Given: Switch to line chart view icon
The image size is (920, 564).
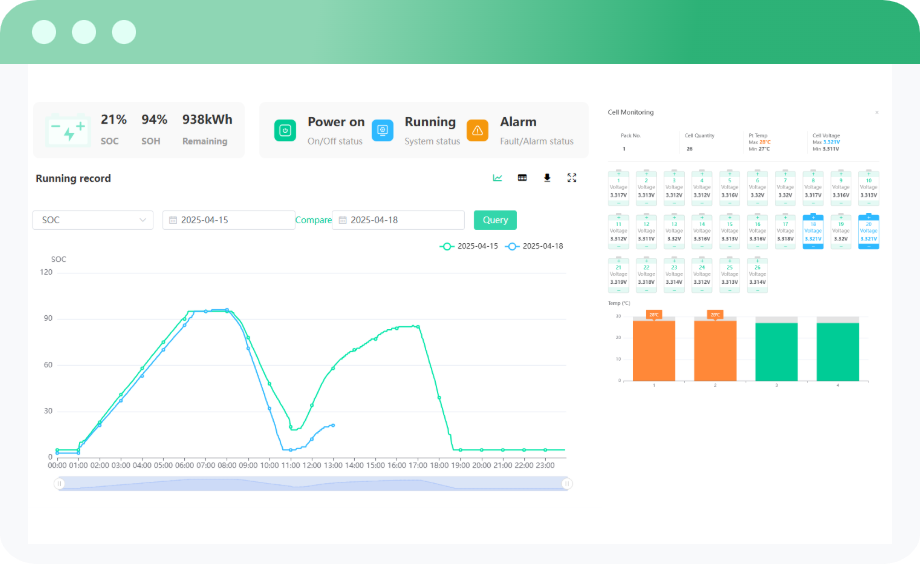Looking at the screenshot, I should pyautogui.click(x=497, y=178).
